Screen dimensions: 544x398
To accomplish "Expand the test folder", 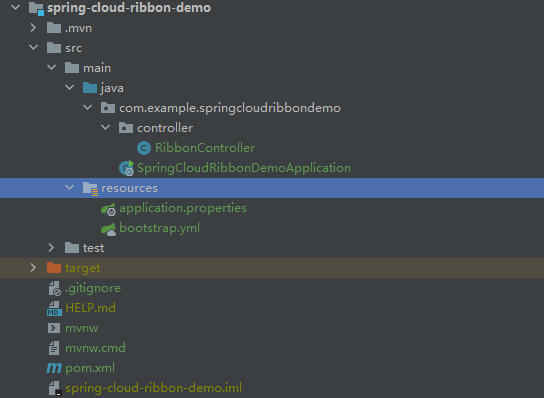I will coord(51,247).
